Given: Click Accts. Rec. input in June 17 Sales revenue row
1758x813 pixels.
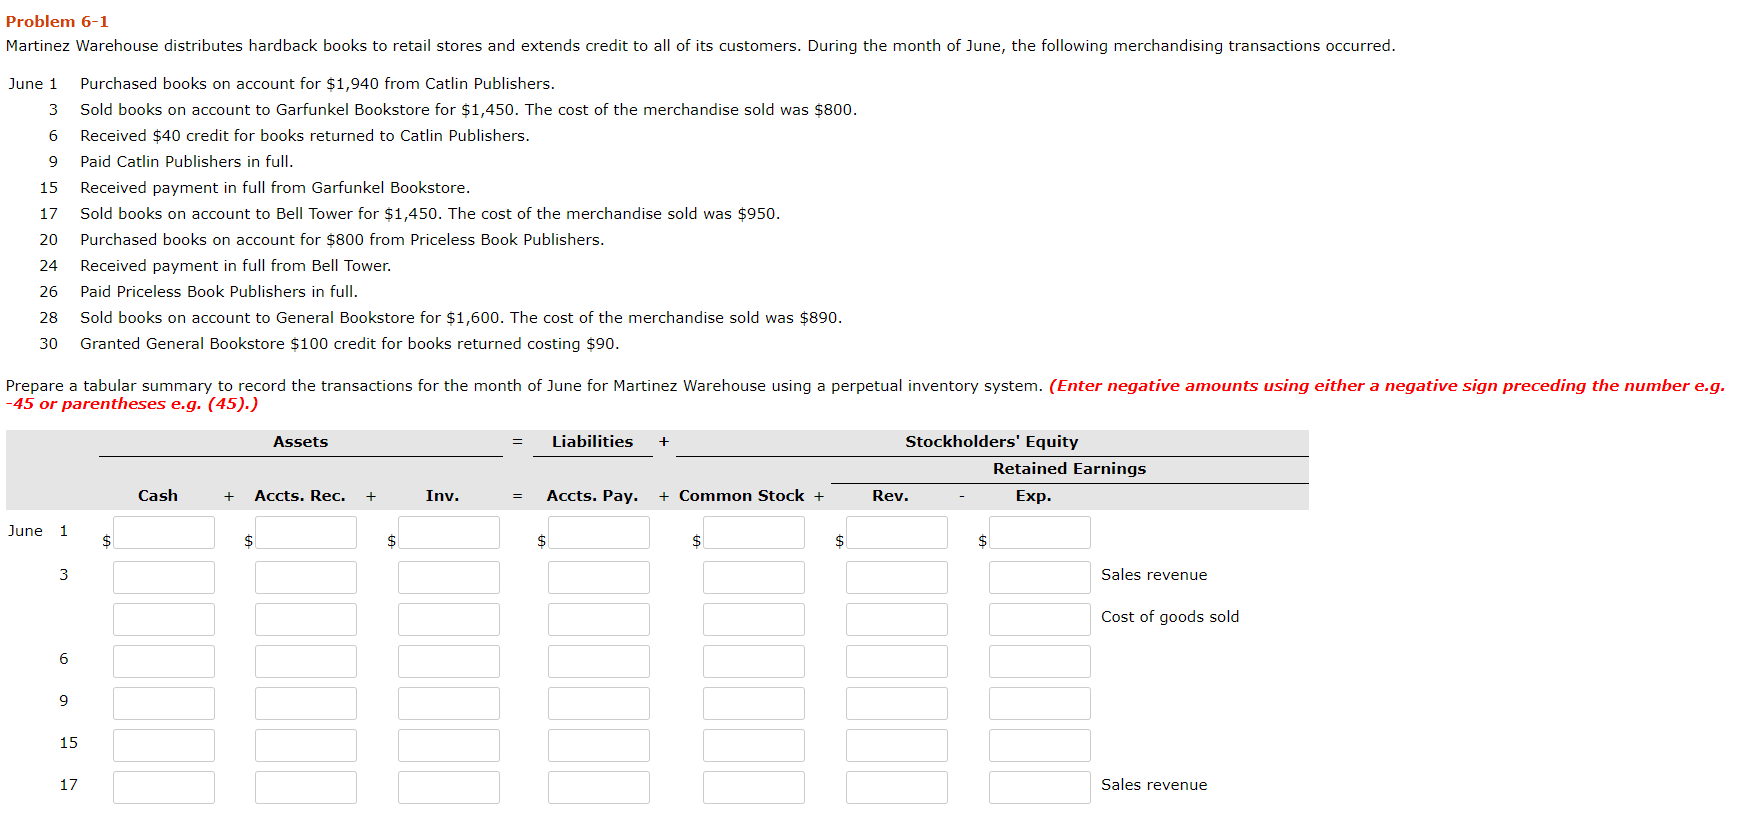Looking at the screenshot, I should (306, 787).
